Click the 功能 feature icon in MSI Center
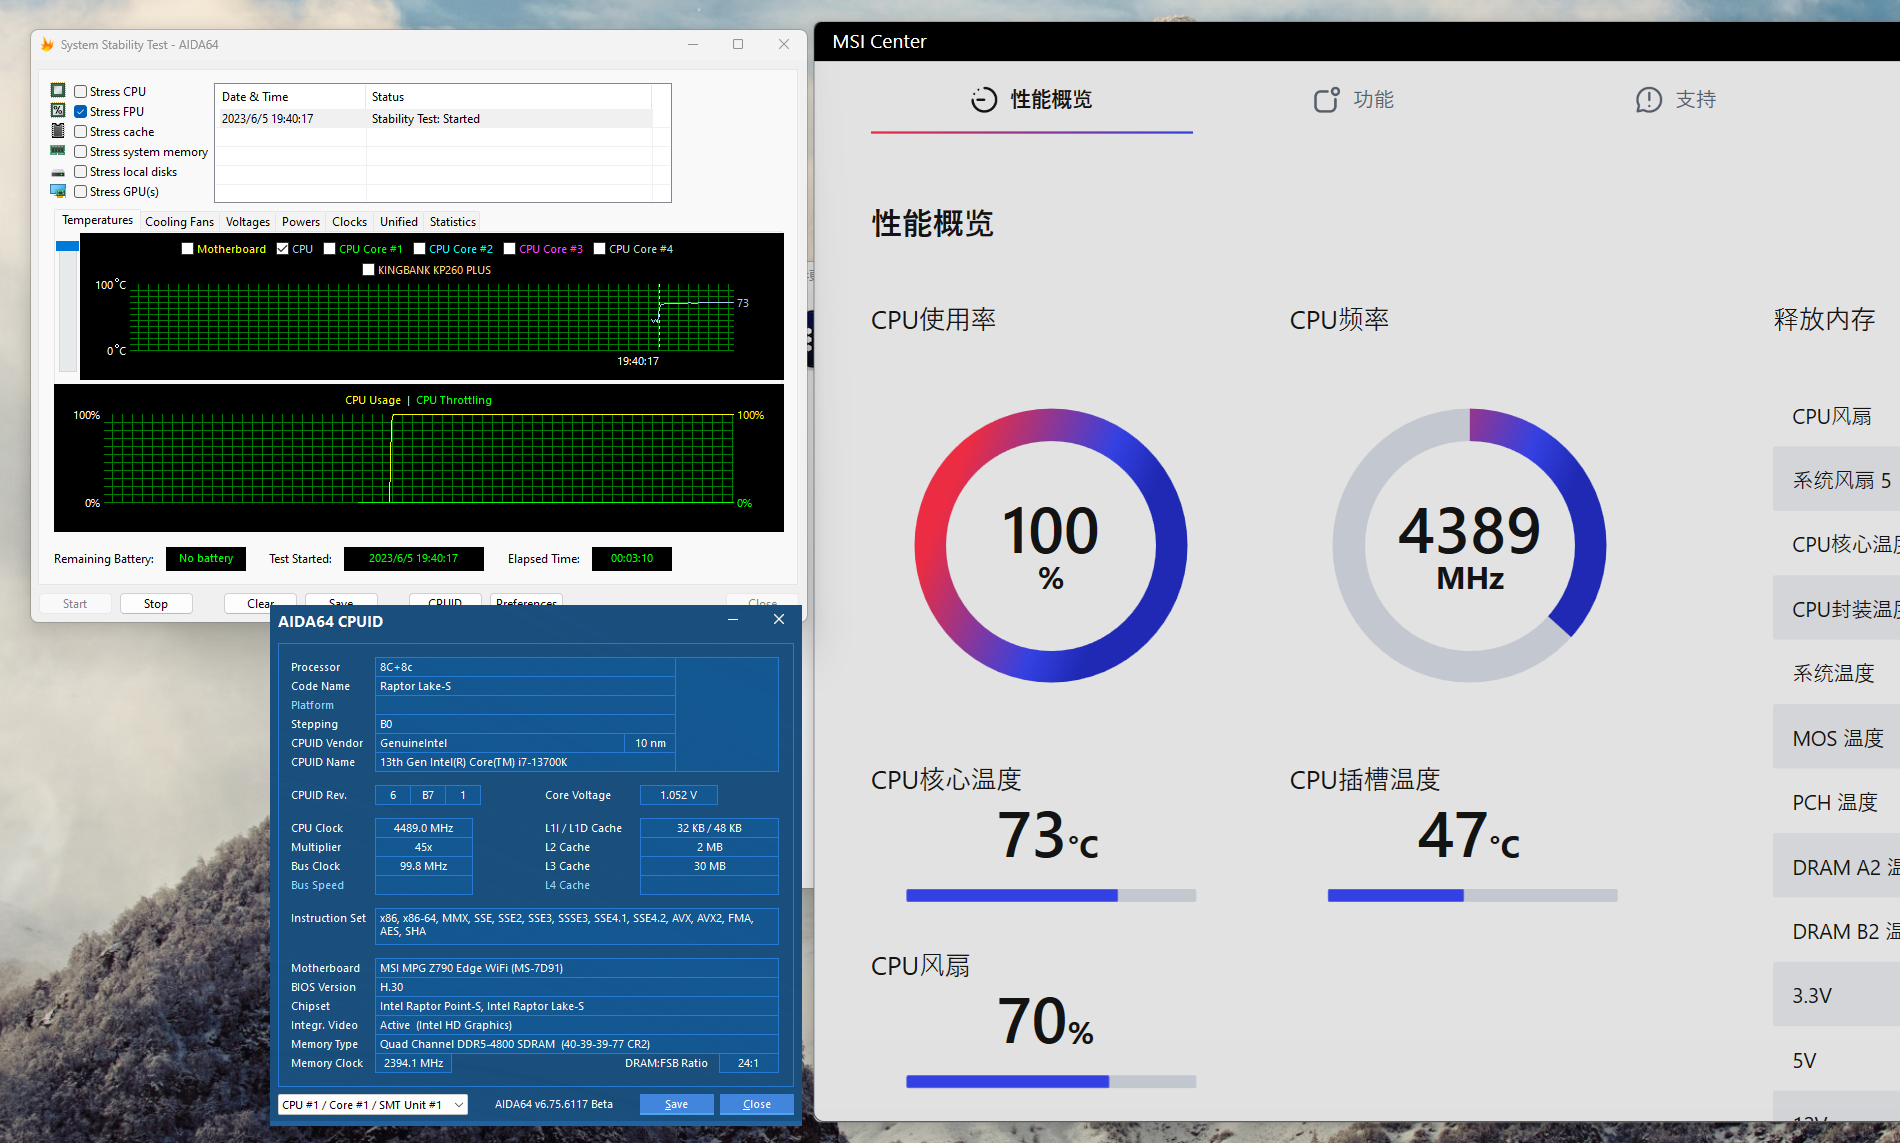 click(1326, 99)
